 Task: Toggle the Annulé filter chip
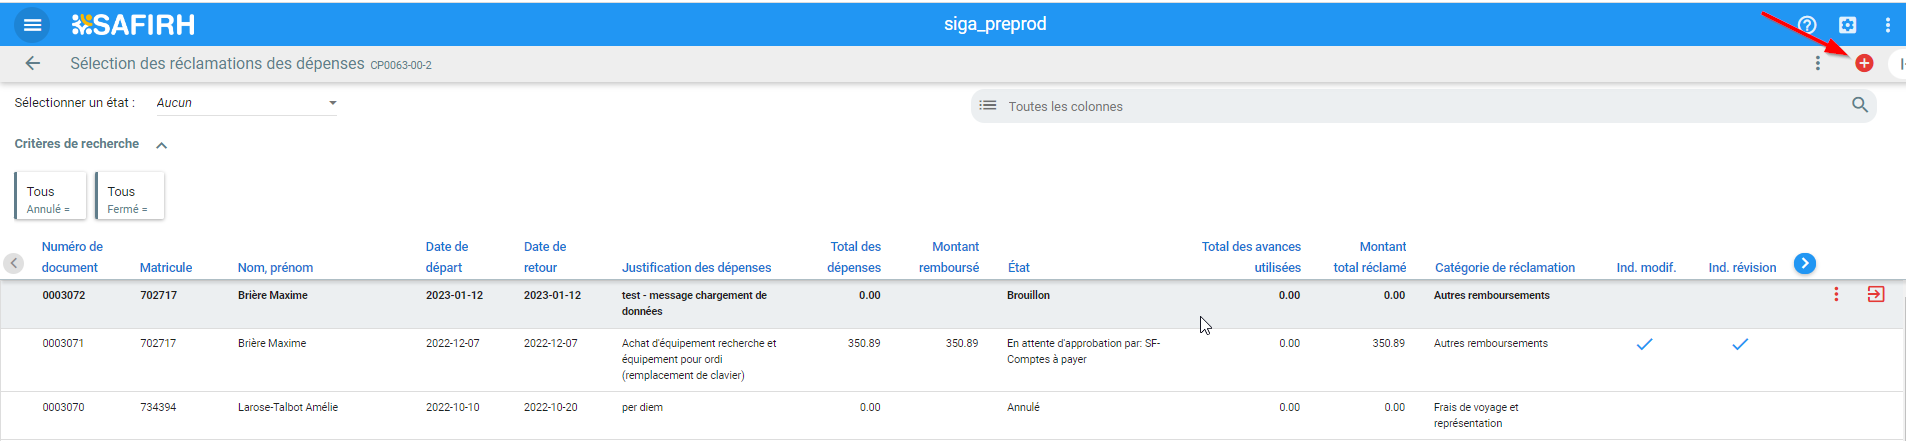(50, 195)
